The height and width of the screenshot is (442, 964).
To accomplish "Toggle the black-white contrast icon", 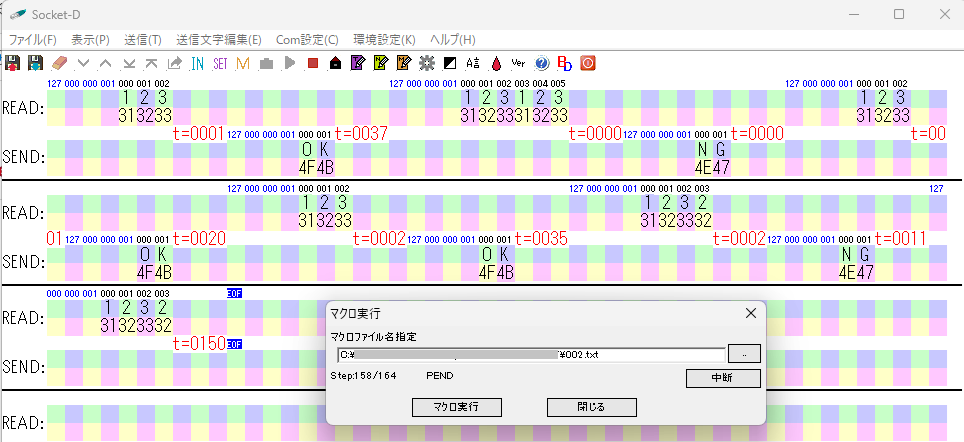I will tap(450, 63).
